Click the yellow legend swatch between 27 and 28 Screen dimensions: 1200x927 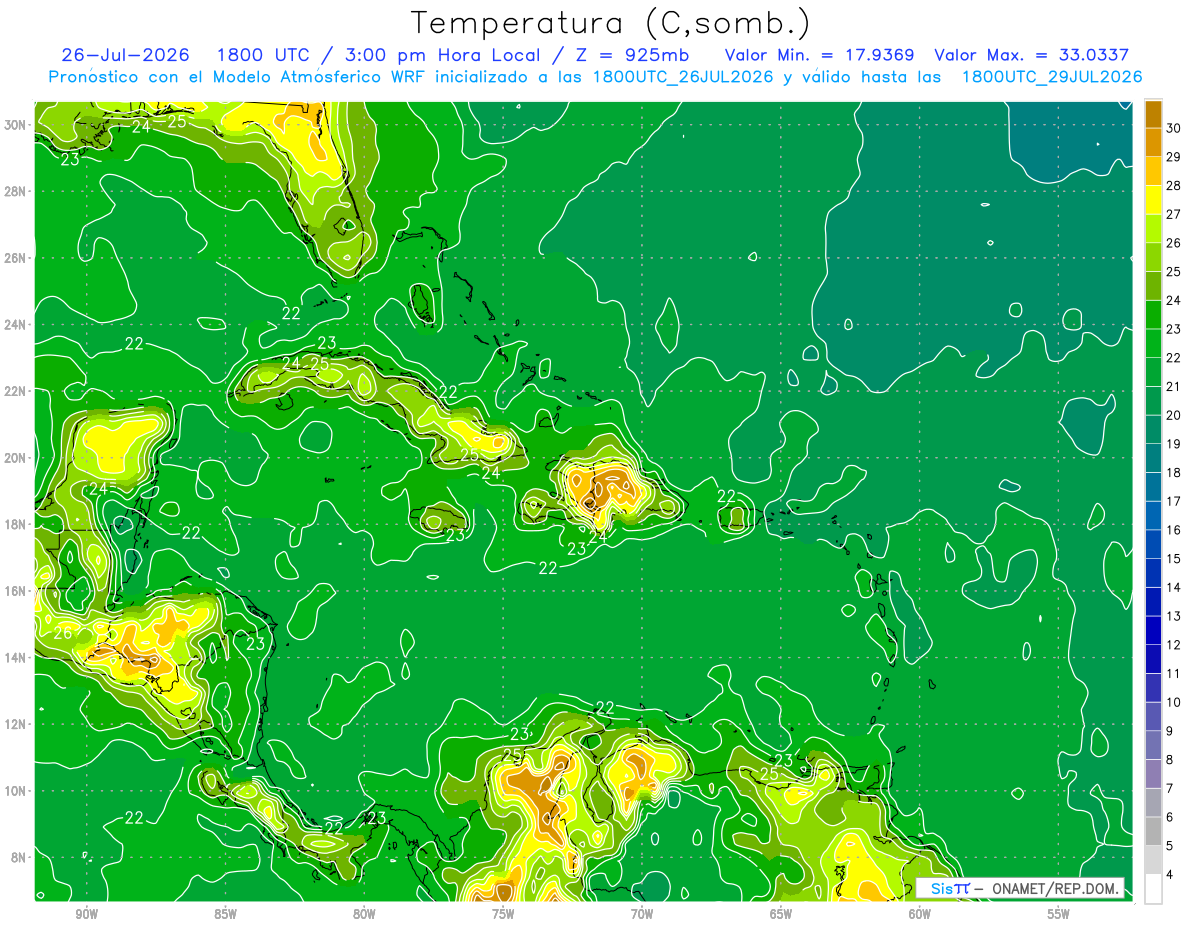tap(1153, 199)
